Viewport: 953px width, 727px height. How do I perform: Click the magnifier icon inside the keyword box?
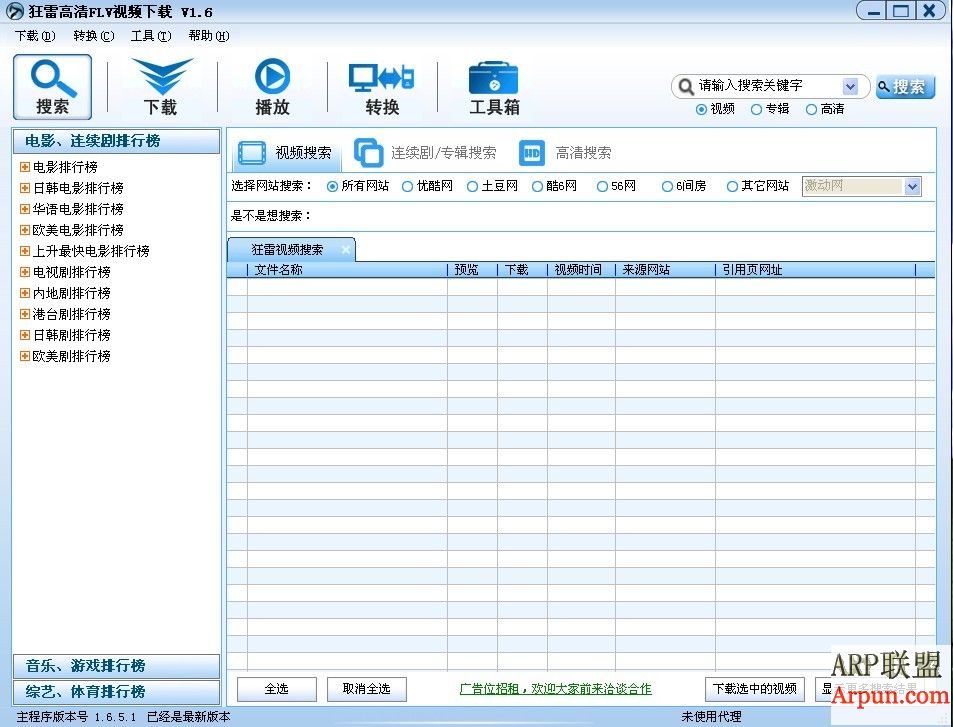pos(684,86)
